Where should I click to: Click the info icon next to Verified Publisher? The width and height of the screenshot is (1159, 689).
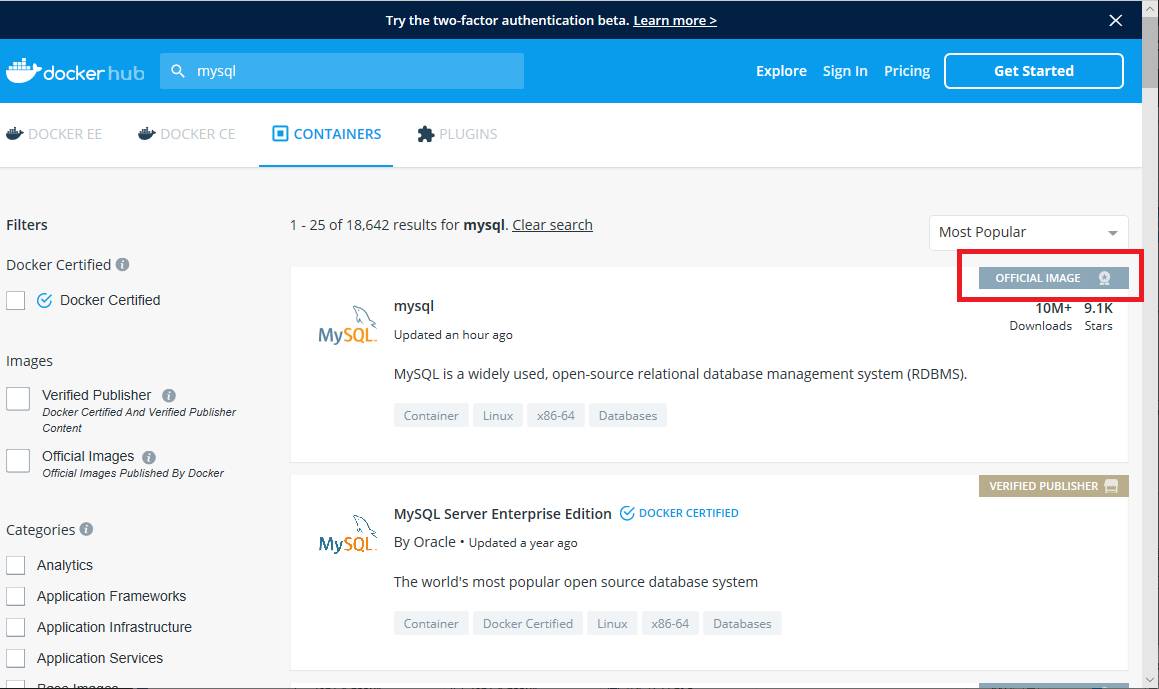tap(169, 396)
